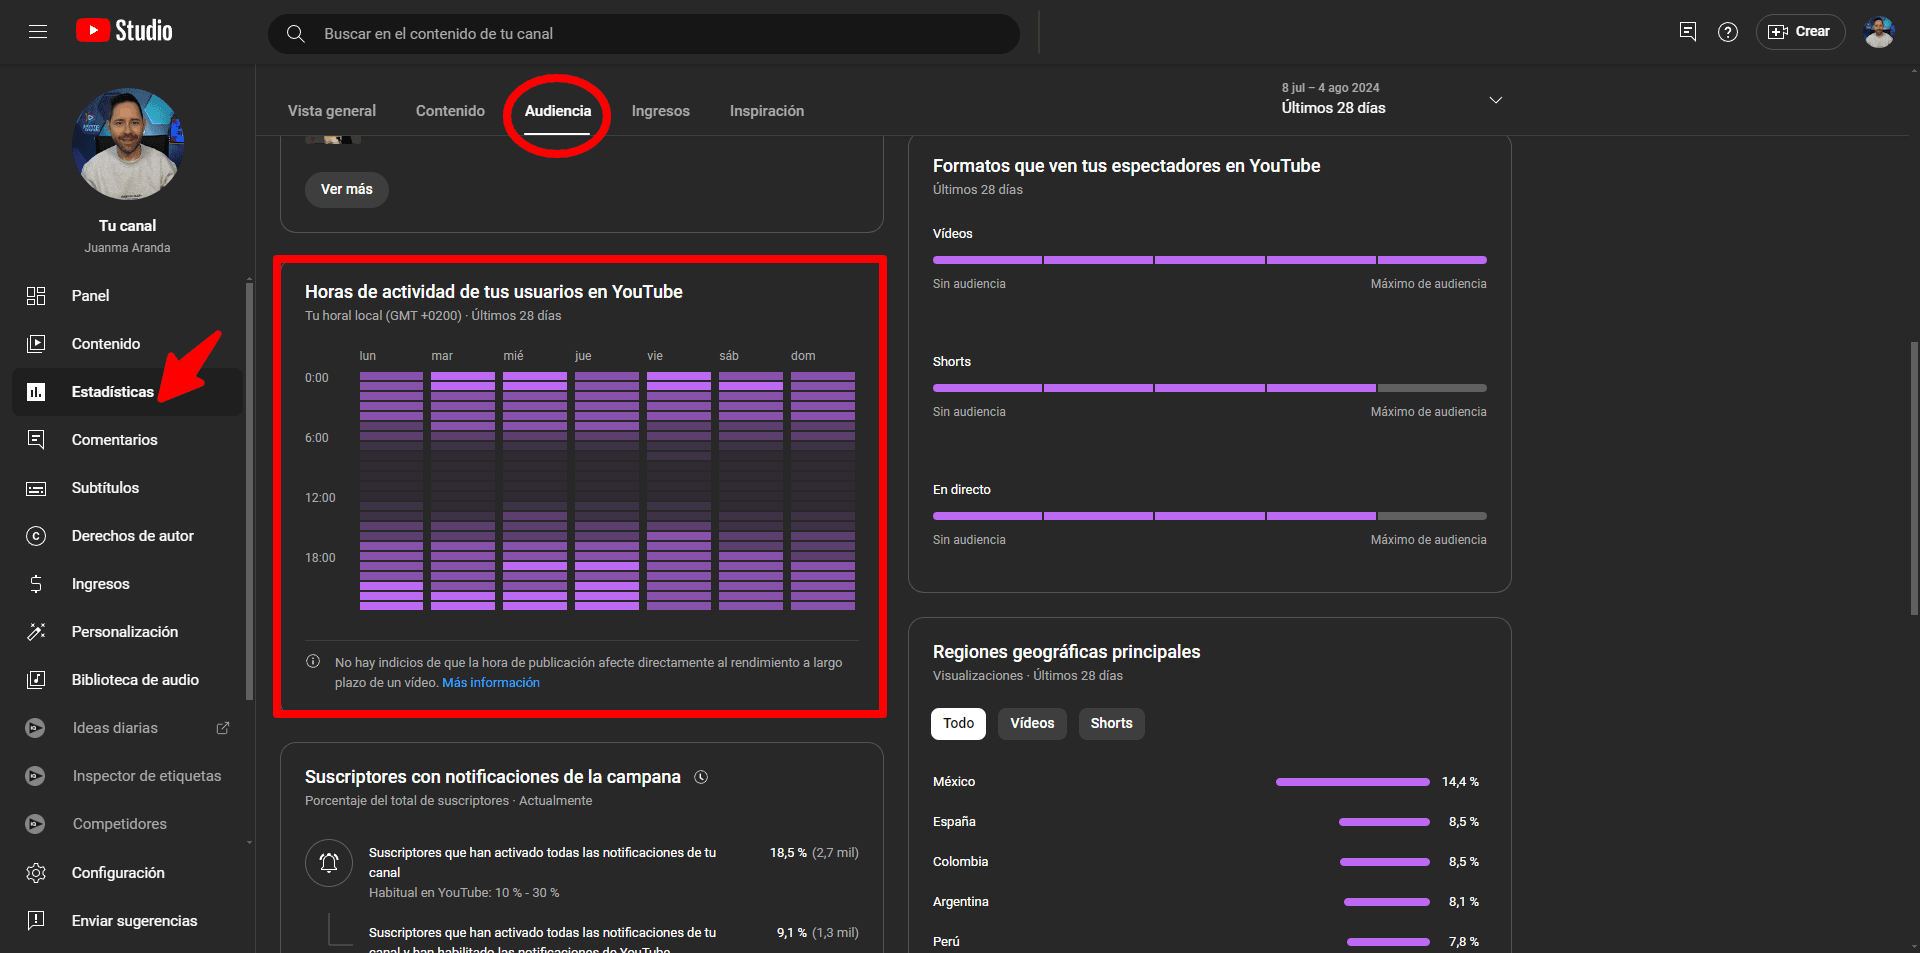
Task: Open Configuración in the sidebar
Action: click(127, 873)
